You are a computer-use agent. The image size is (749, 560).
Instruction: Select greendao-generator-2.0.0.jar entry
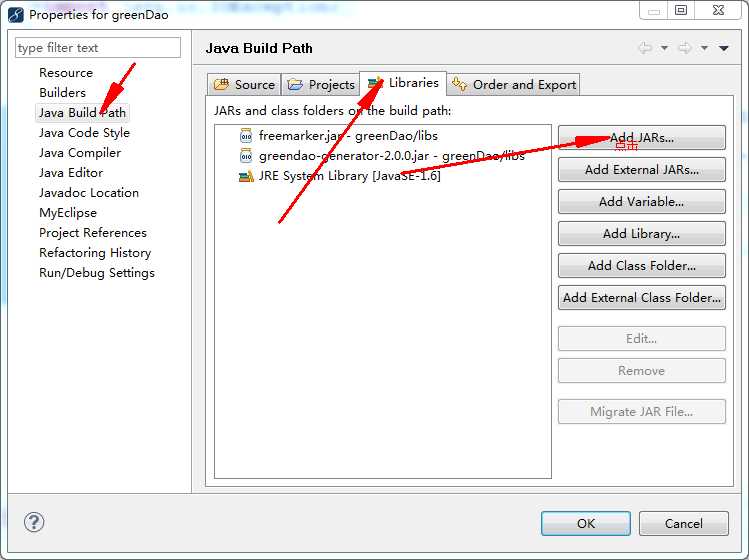click(382, 156)
